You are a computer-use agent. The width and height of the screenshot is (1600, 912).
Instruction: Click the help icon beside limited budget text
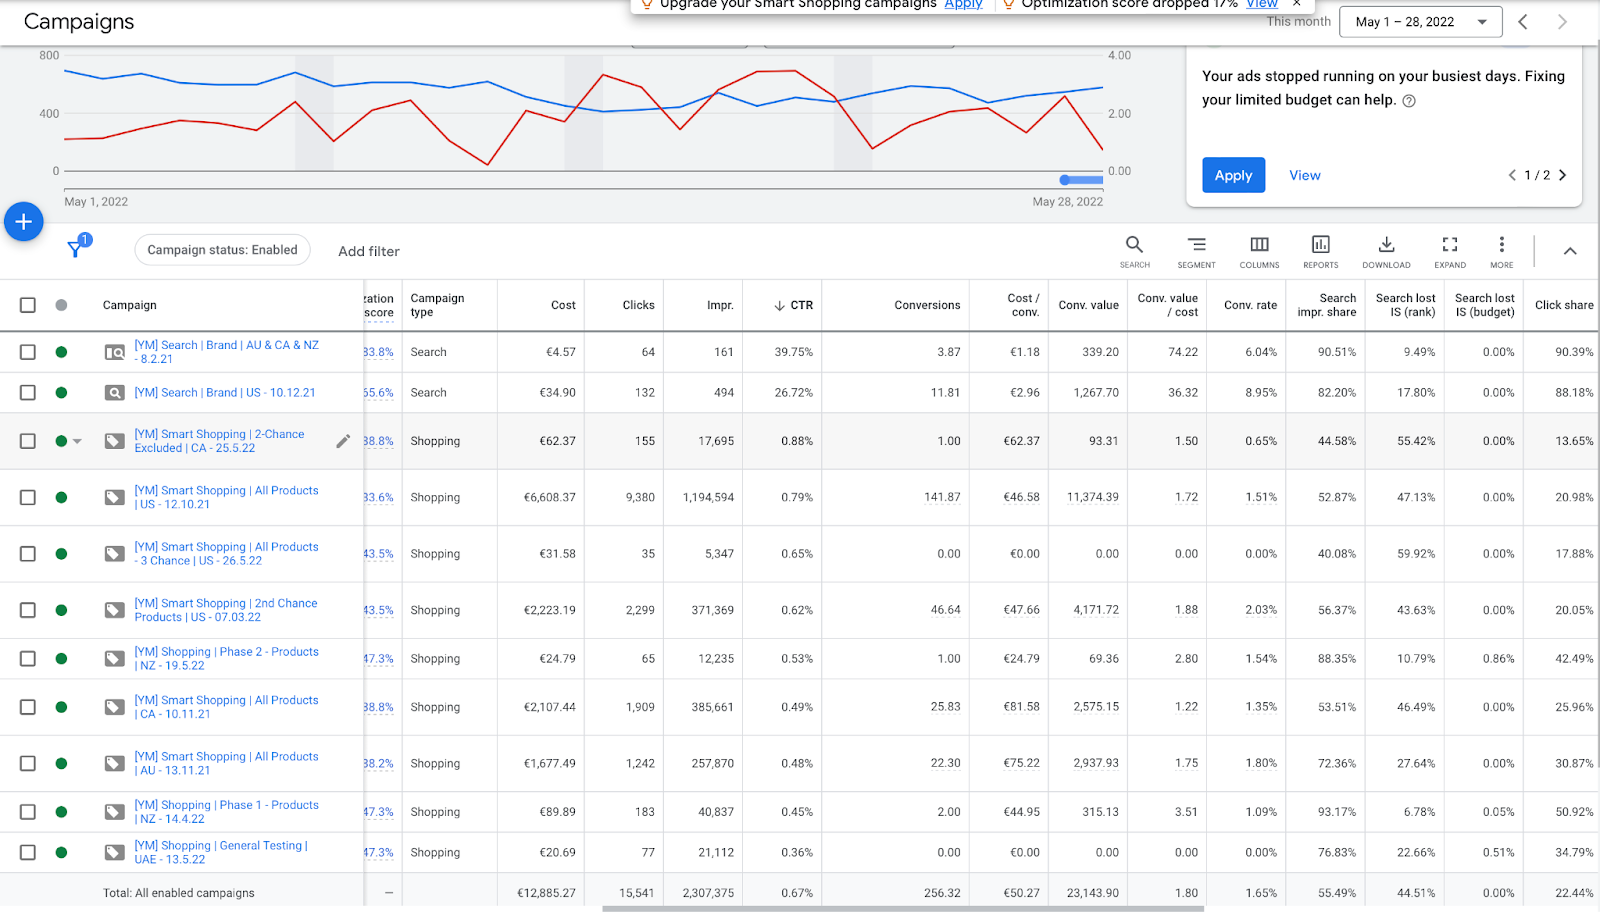[1409, 101]
